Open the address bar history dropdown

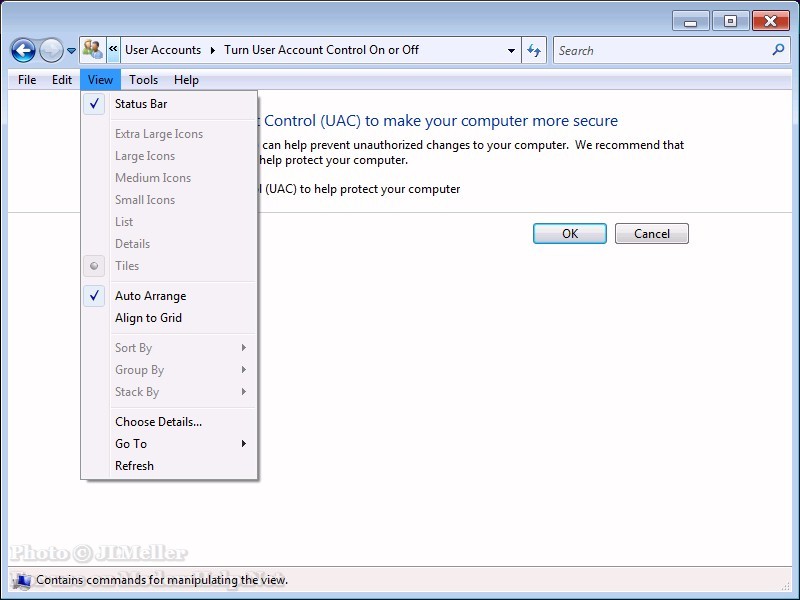(x=511, y=51)
